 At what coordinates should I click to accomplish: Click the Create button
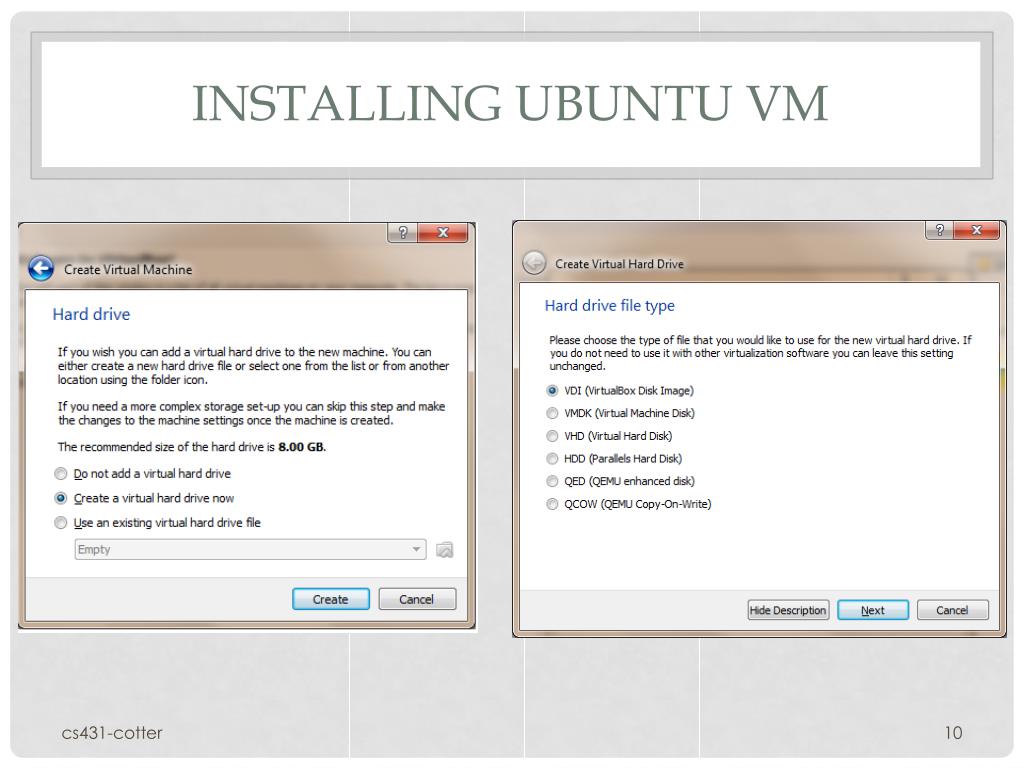tap(330, 599)
